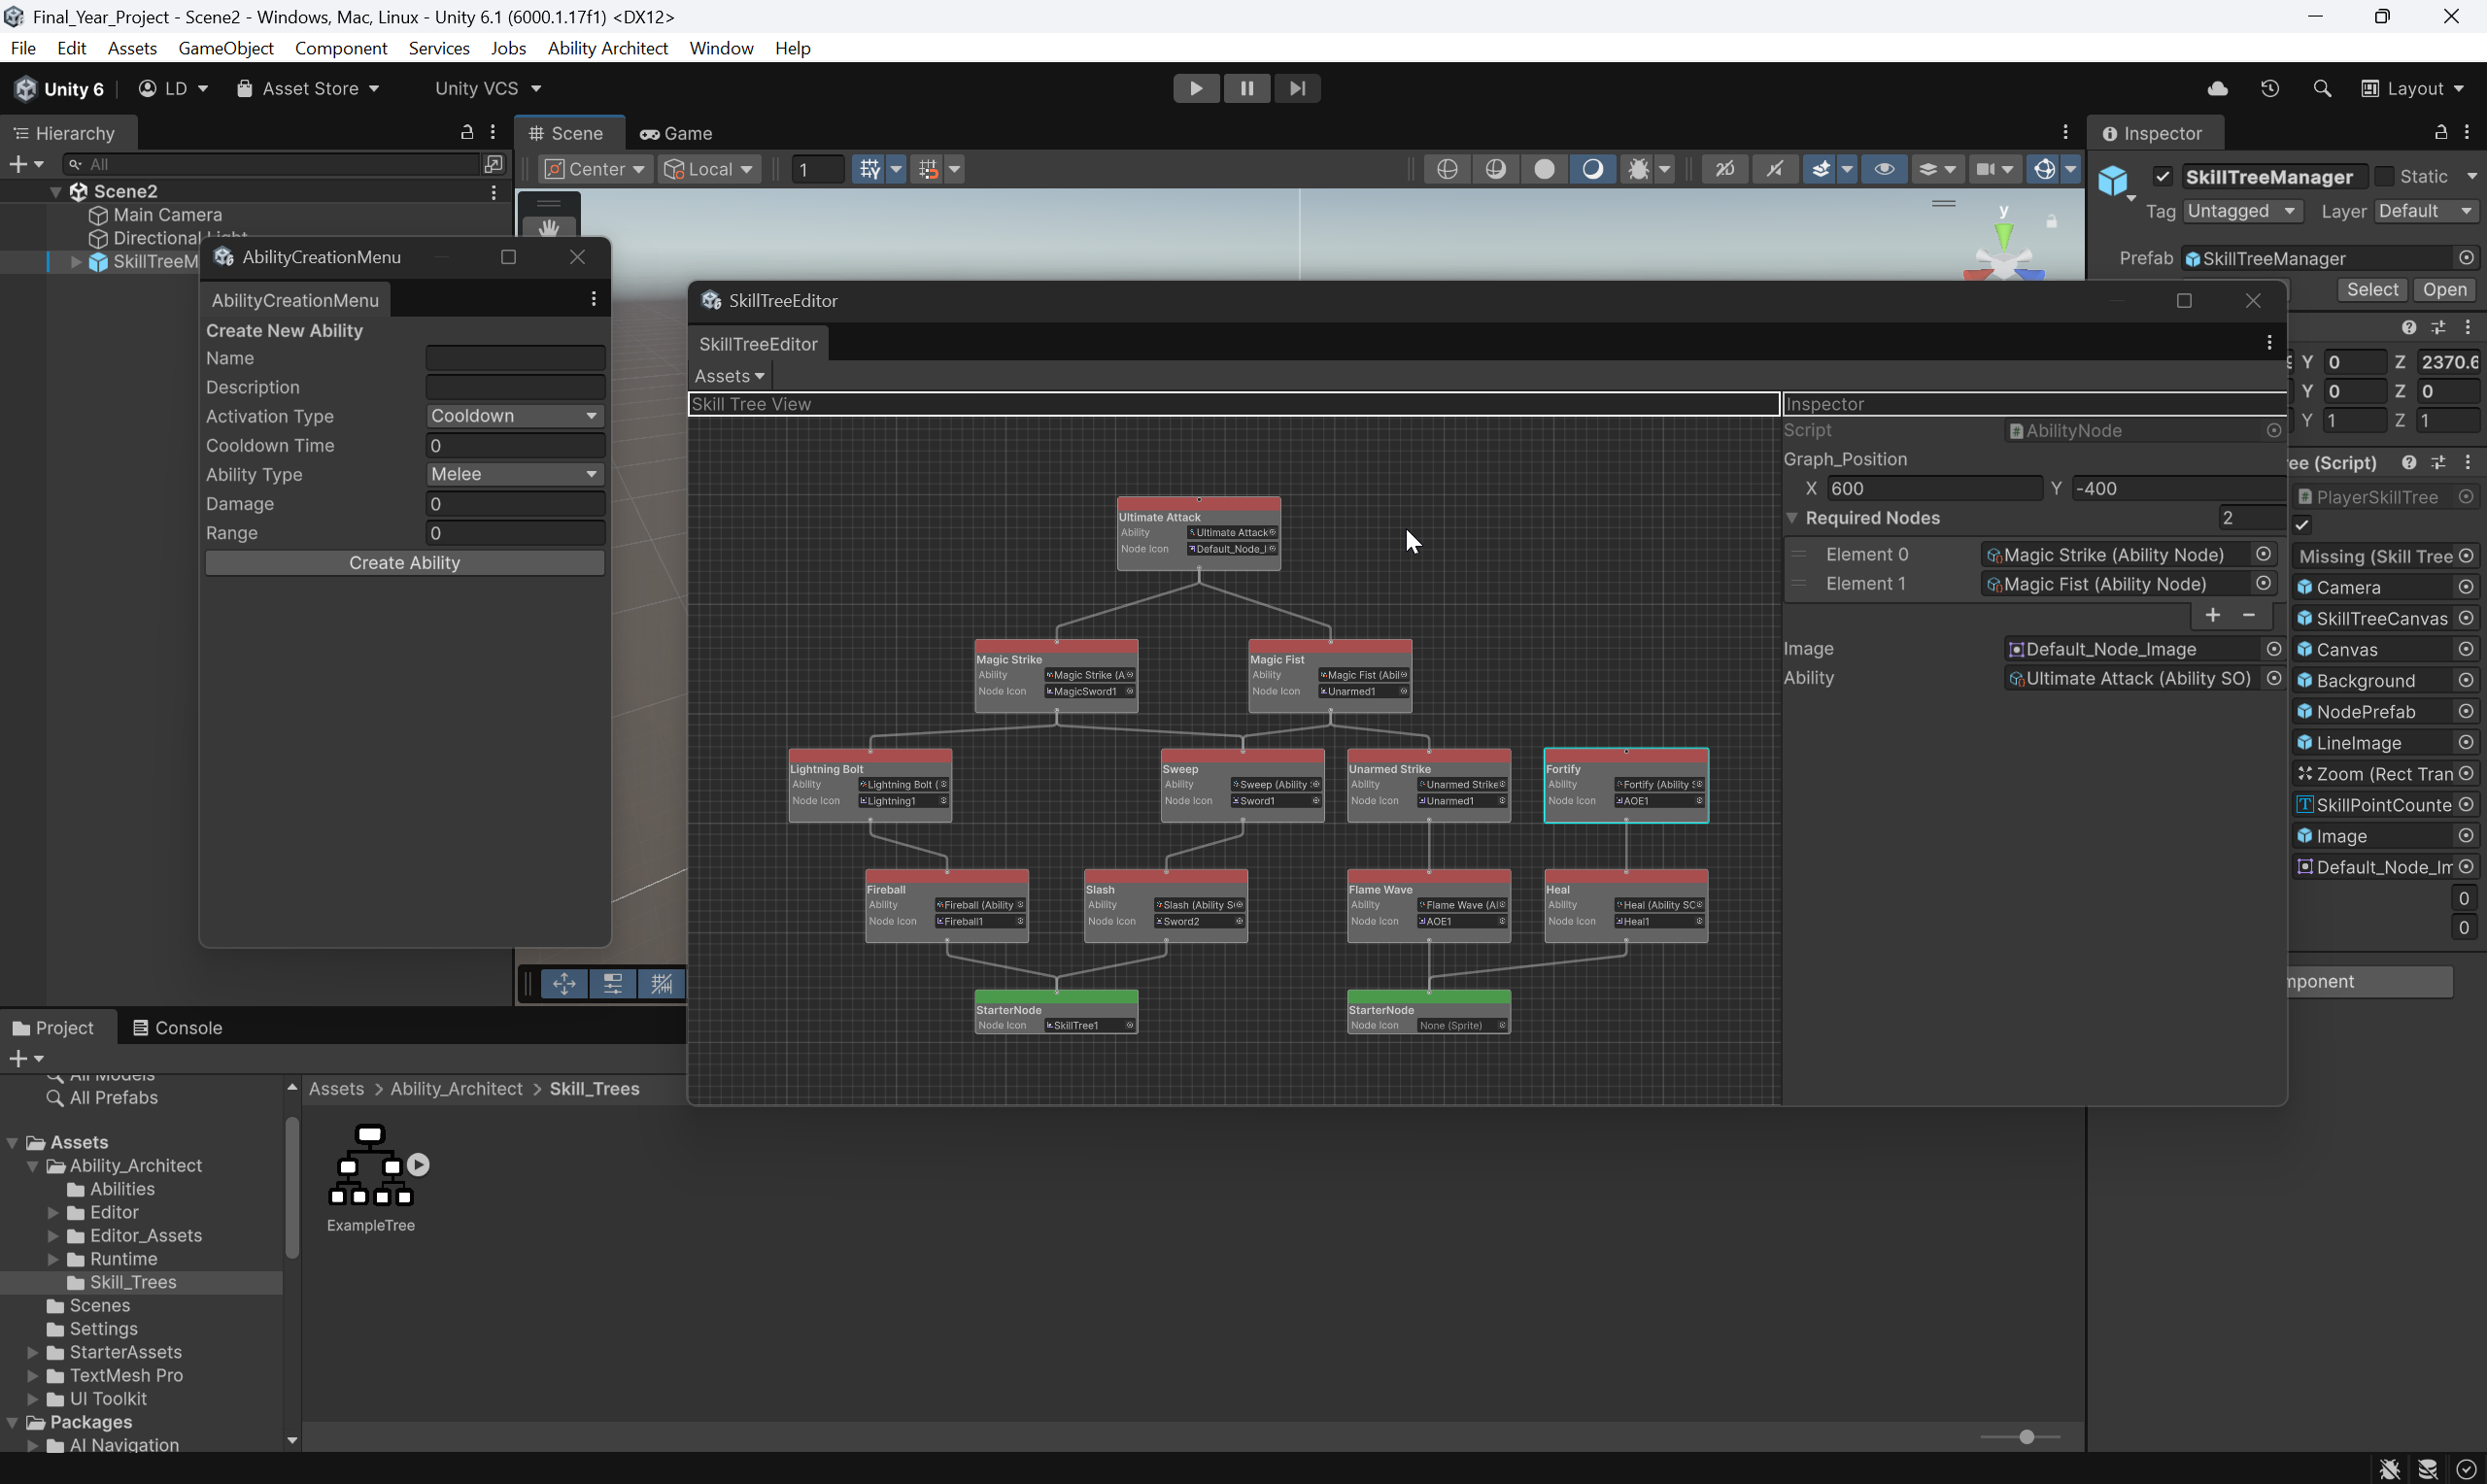The width and height of the screenshot is (2487, 1484).
Task: Open the Activation Type dropdown
Action: (514, 416)
